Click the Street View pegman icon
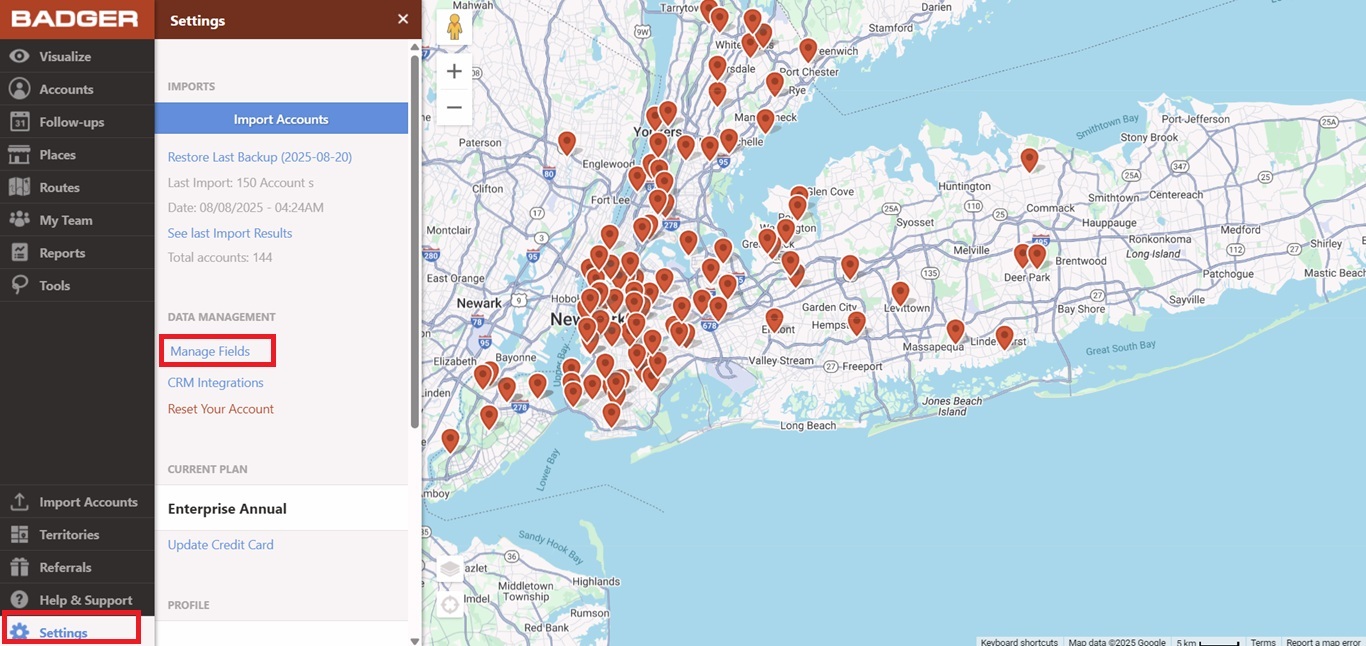The image size is (1366, 646). click(455, 27)
